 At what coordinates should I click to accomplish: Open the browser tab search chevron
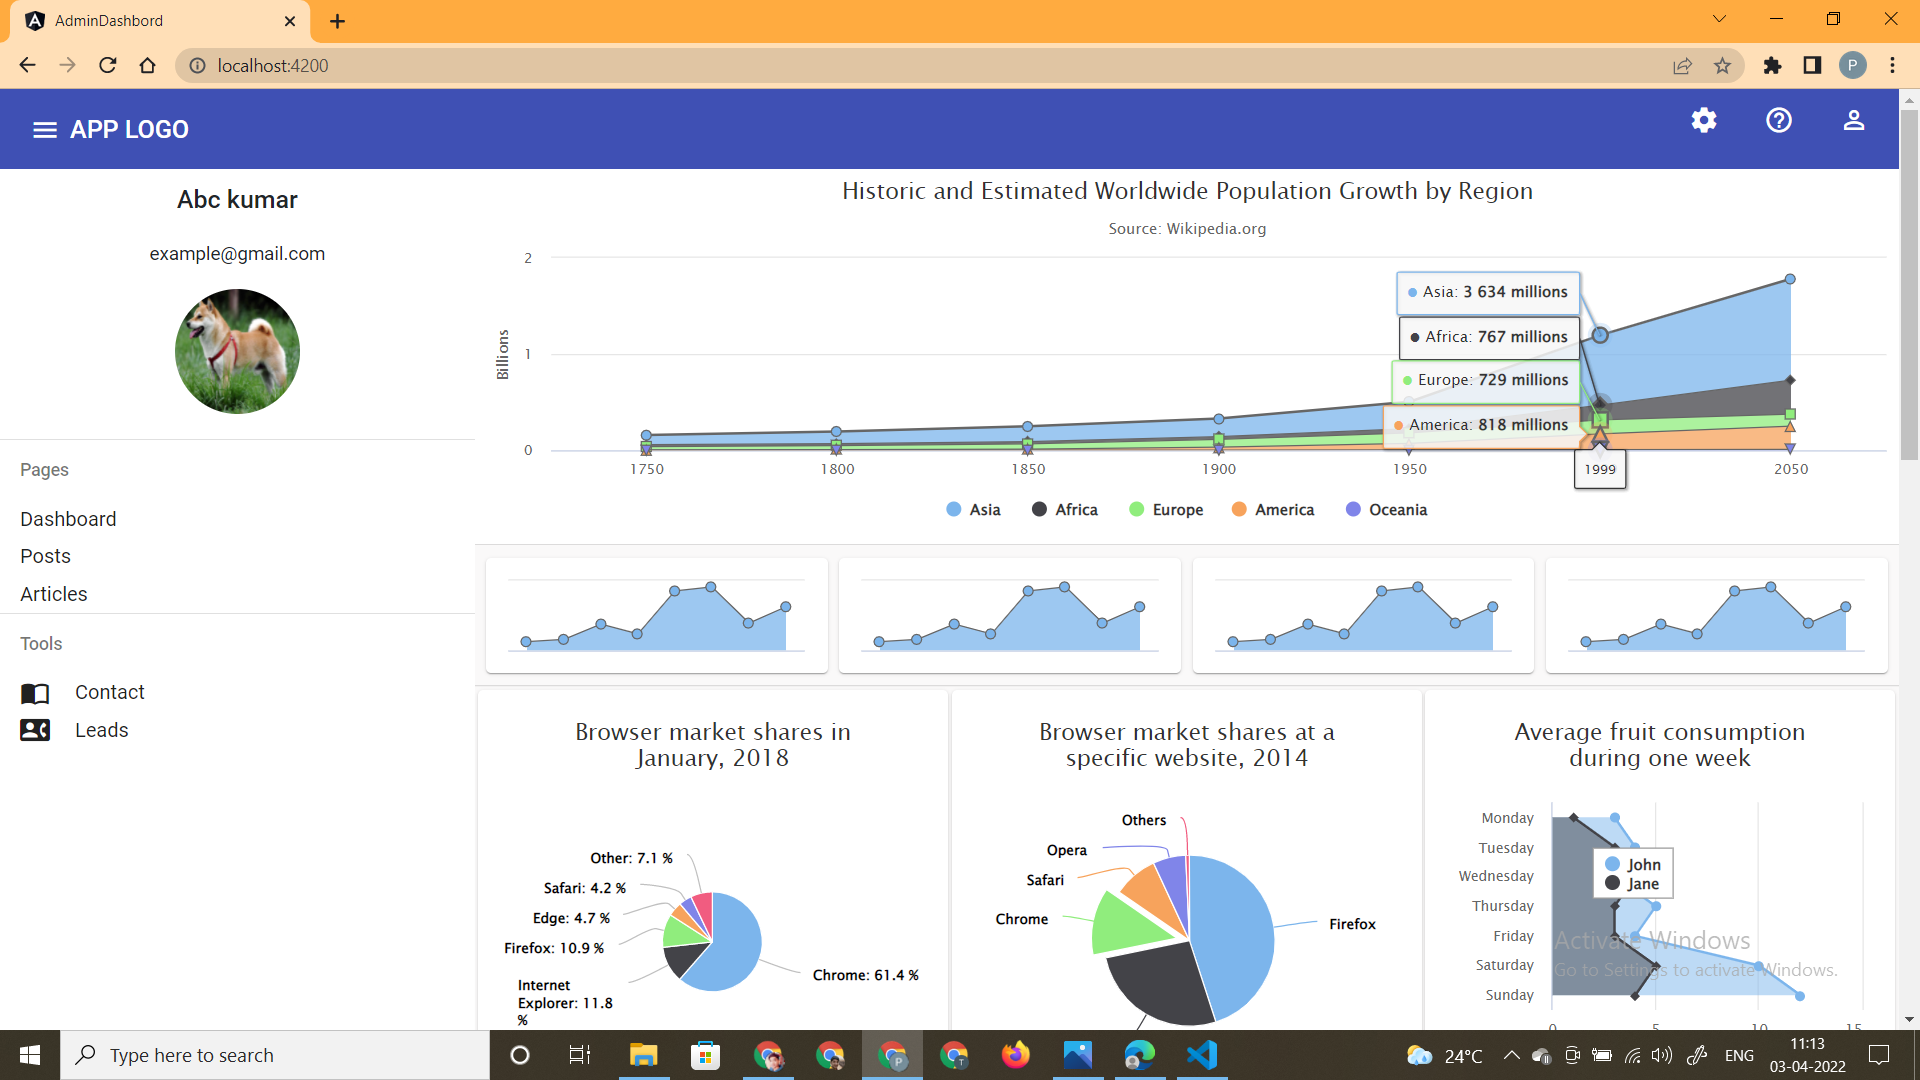click(x=1719, y=19)
